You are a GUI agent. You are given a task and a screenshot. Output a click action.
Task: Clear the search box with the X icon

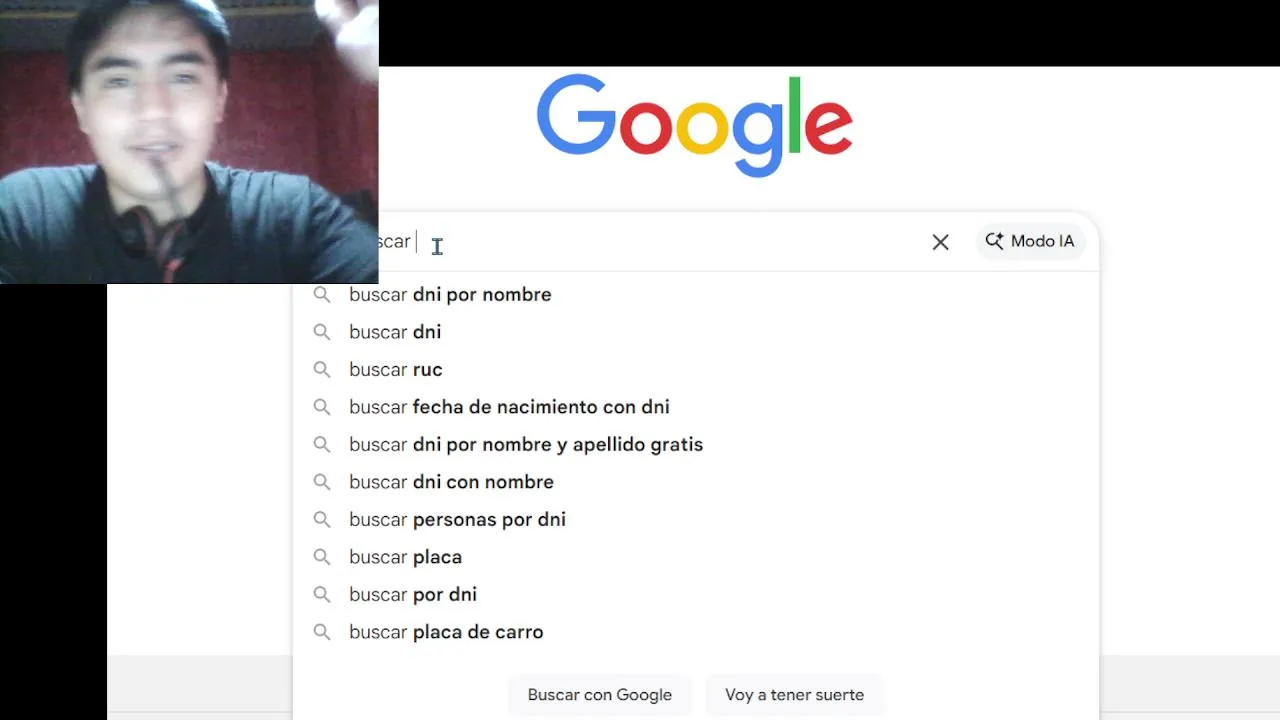(x=940, y=242)
